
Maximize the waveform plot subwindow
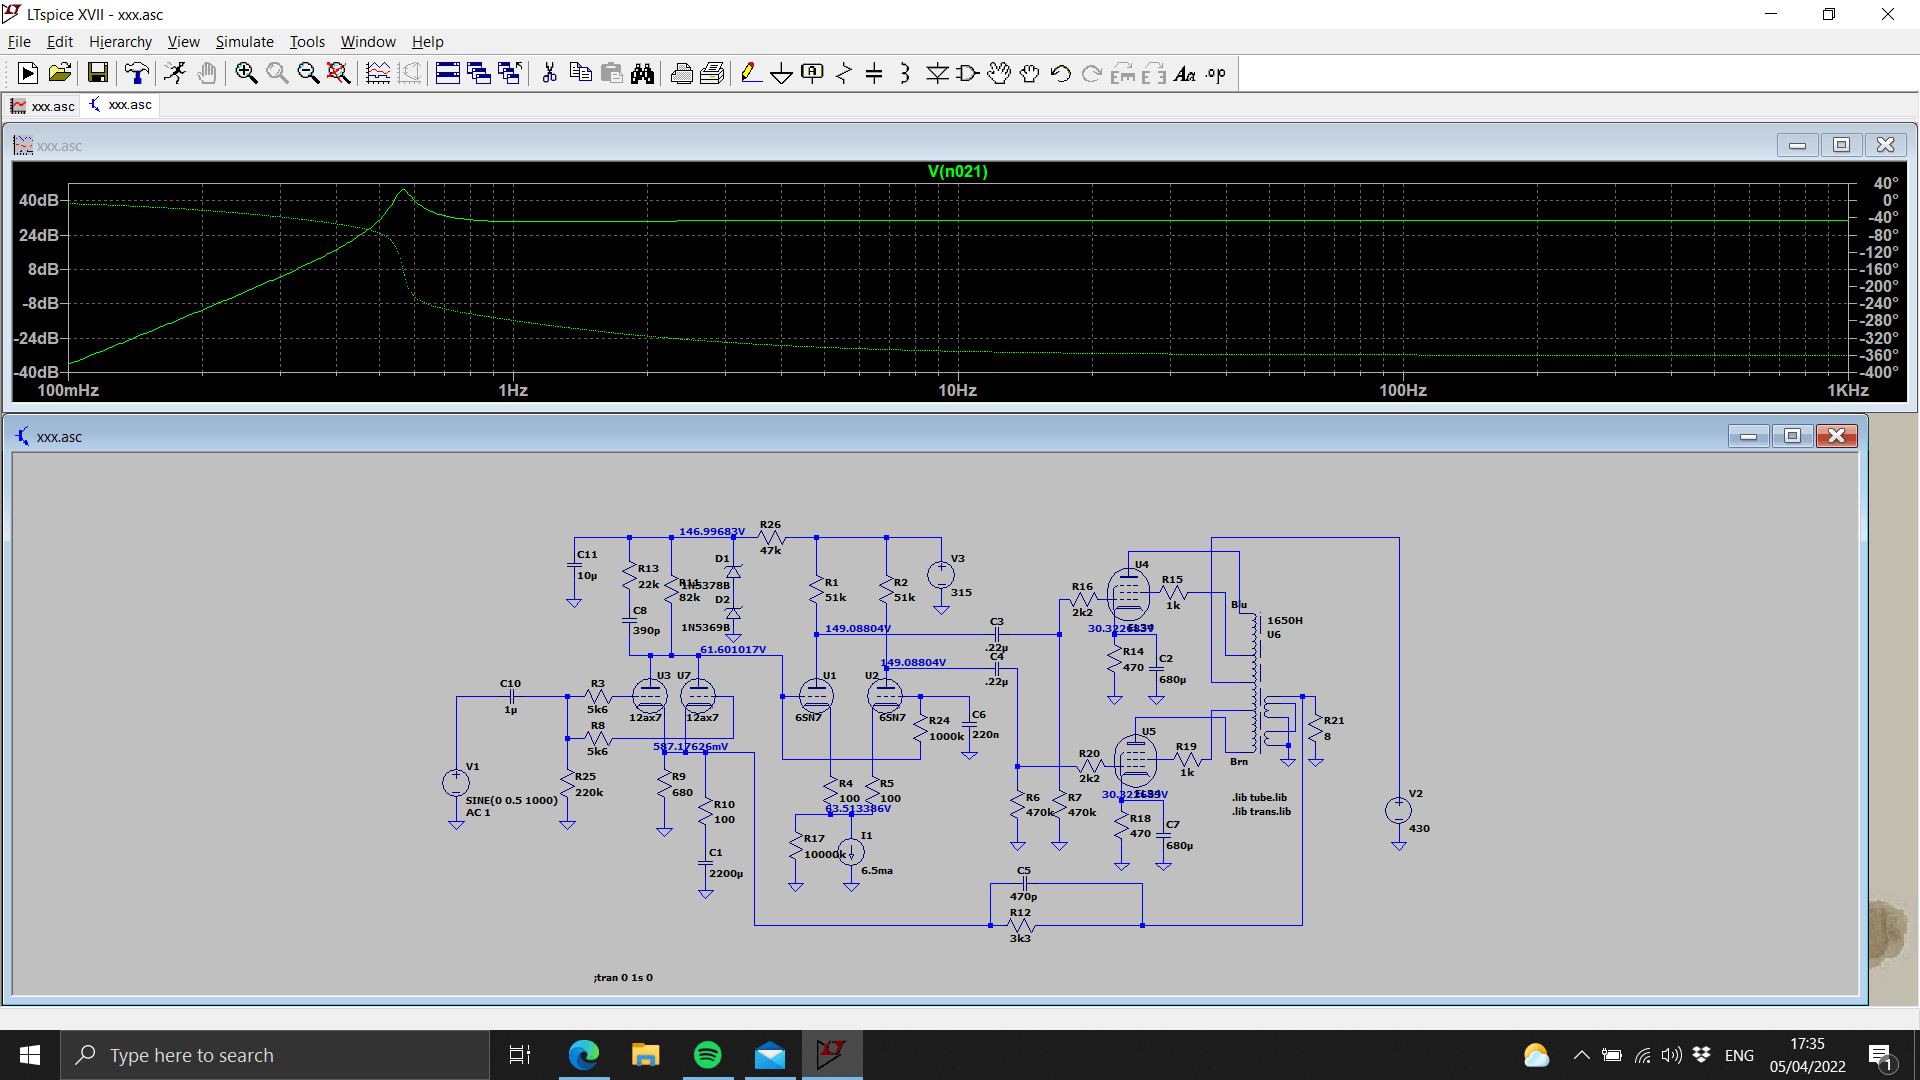pos(1841,145)
